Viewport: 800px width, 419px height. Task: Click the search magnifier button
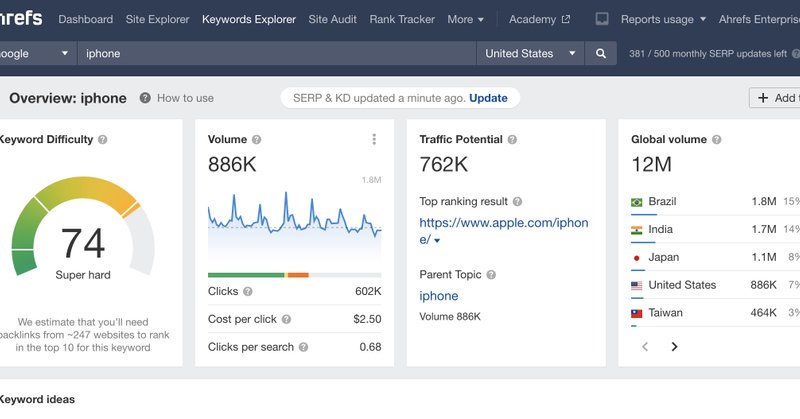click(601, 54)
